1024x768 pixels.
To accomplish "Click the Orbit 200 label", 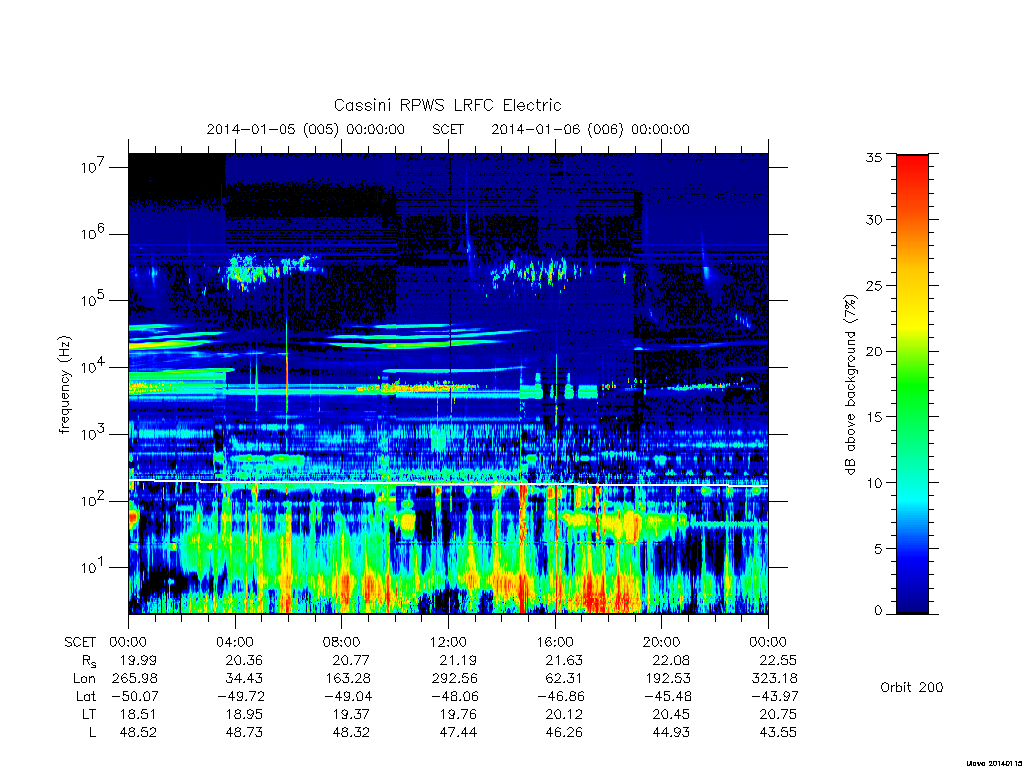I will (912, 687).
